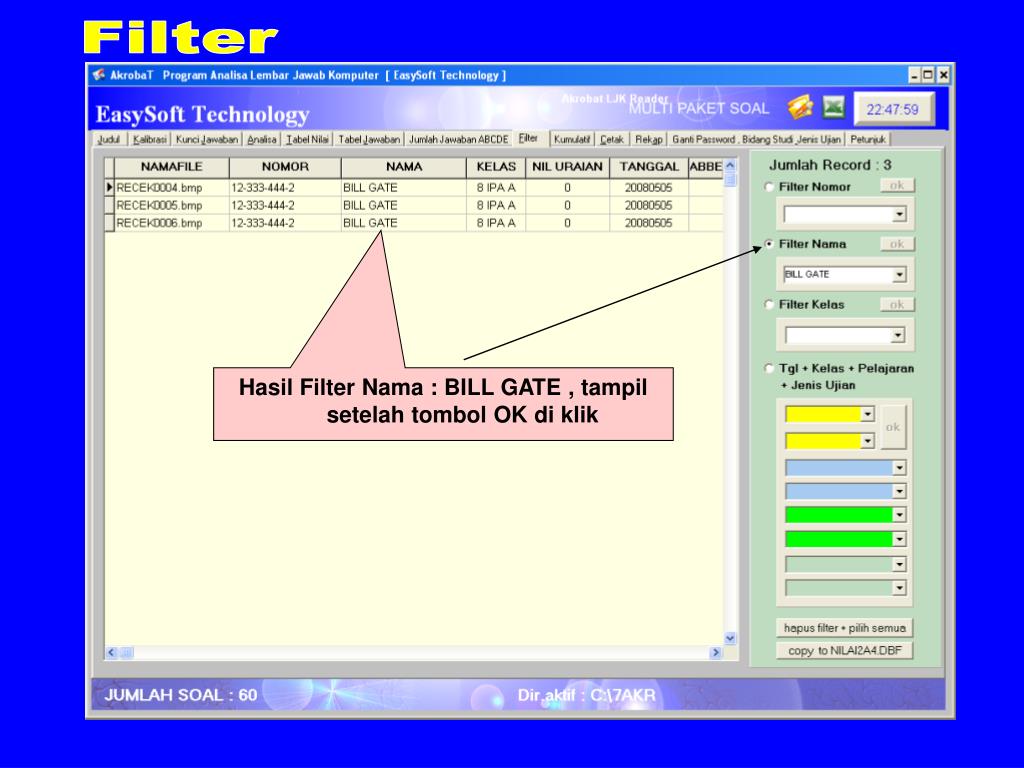
Task: Click hapus filter + pilih semua button
Action: 845,628
